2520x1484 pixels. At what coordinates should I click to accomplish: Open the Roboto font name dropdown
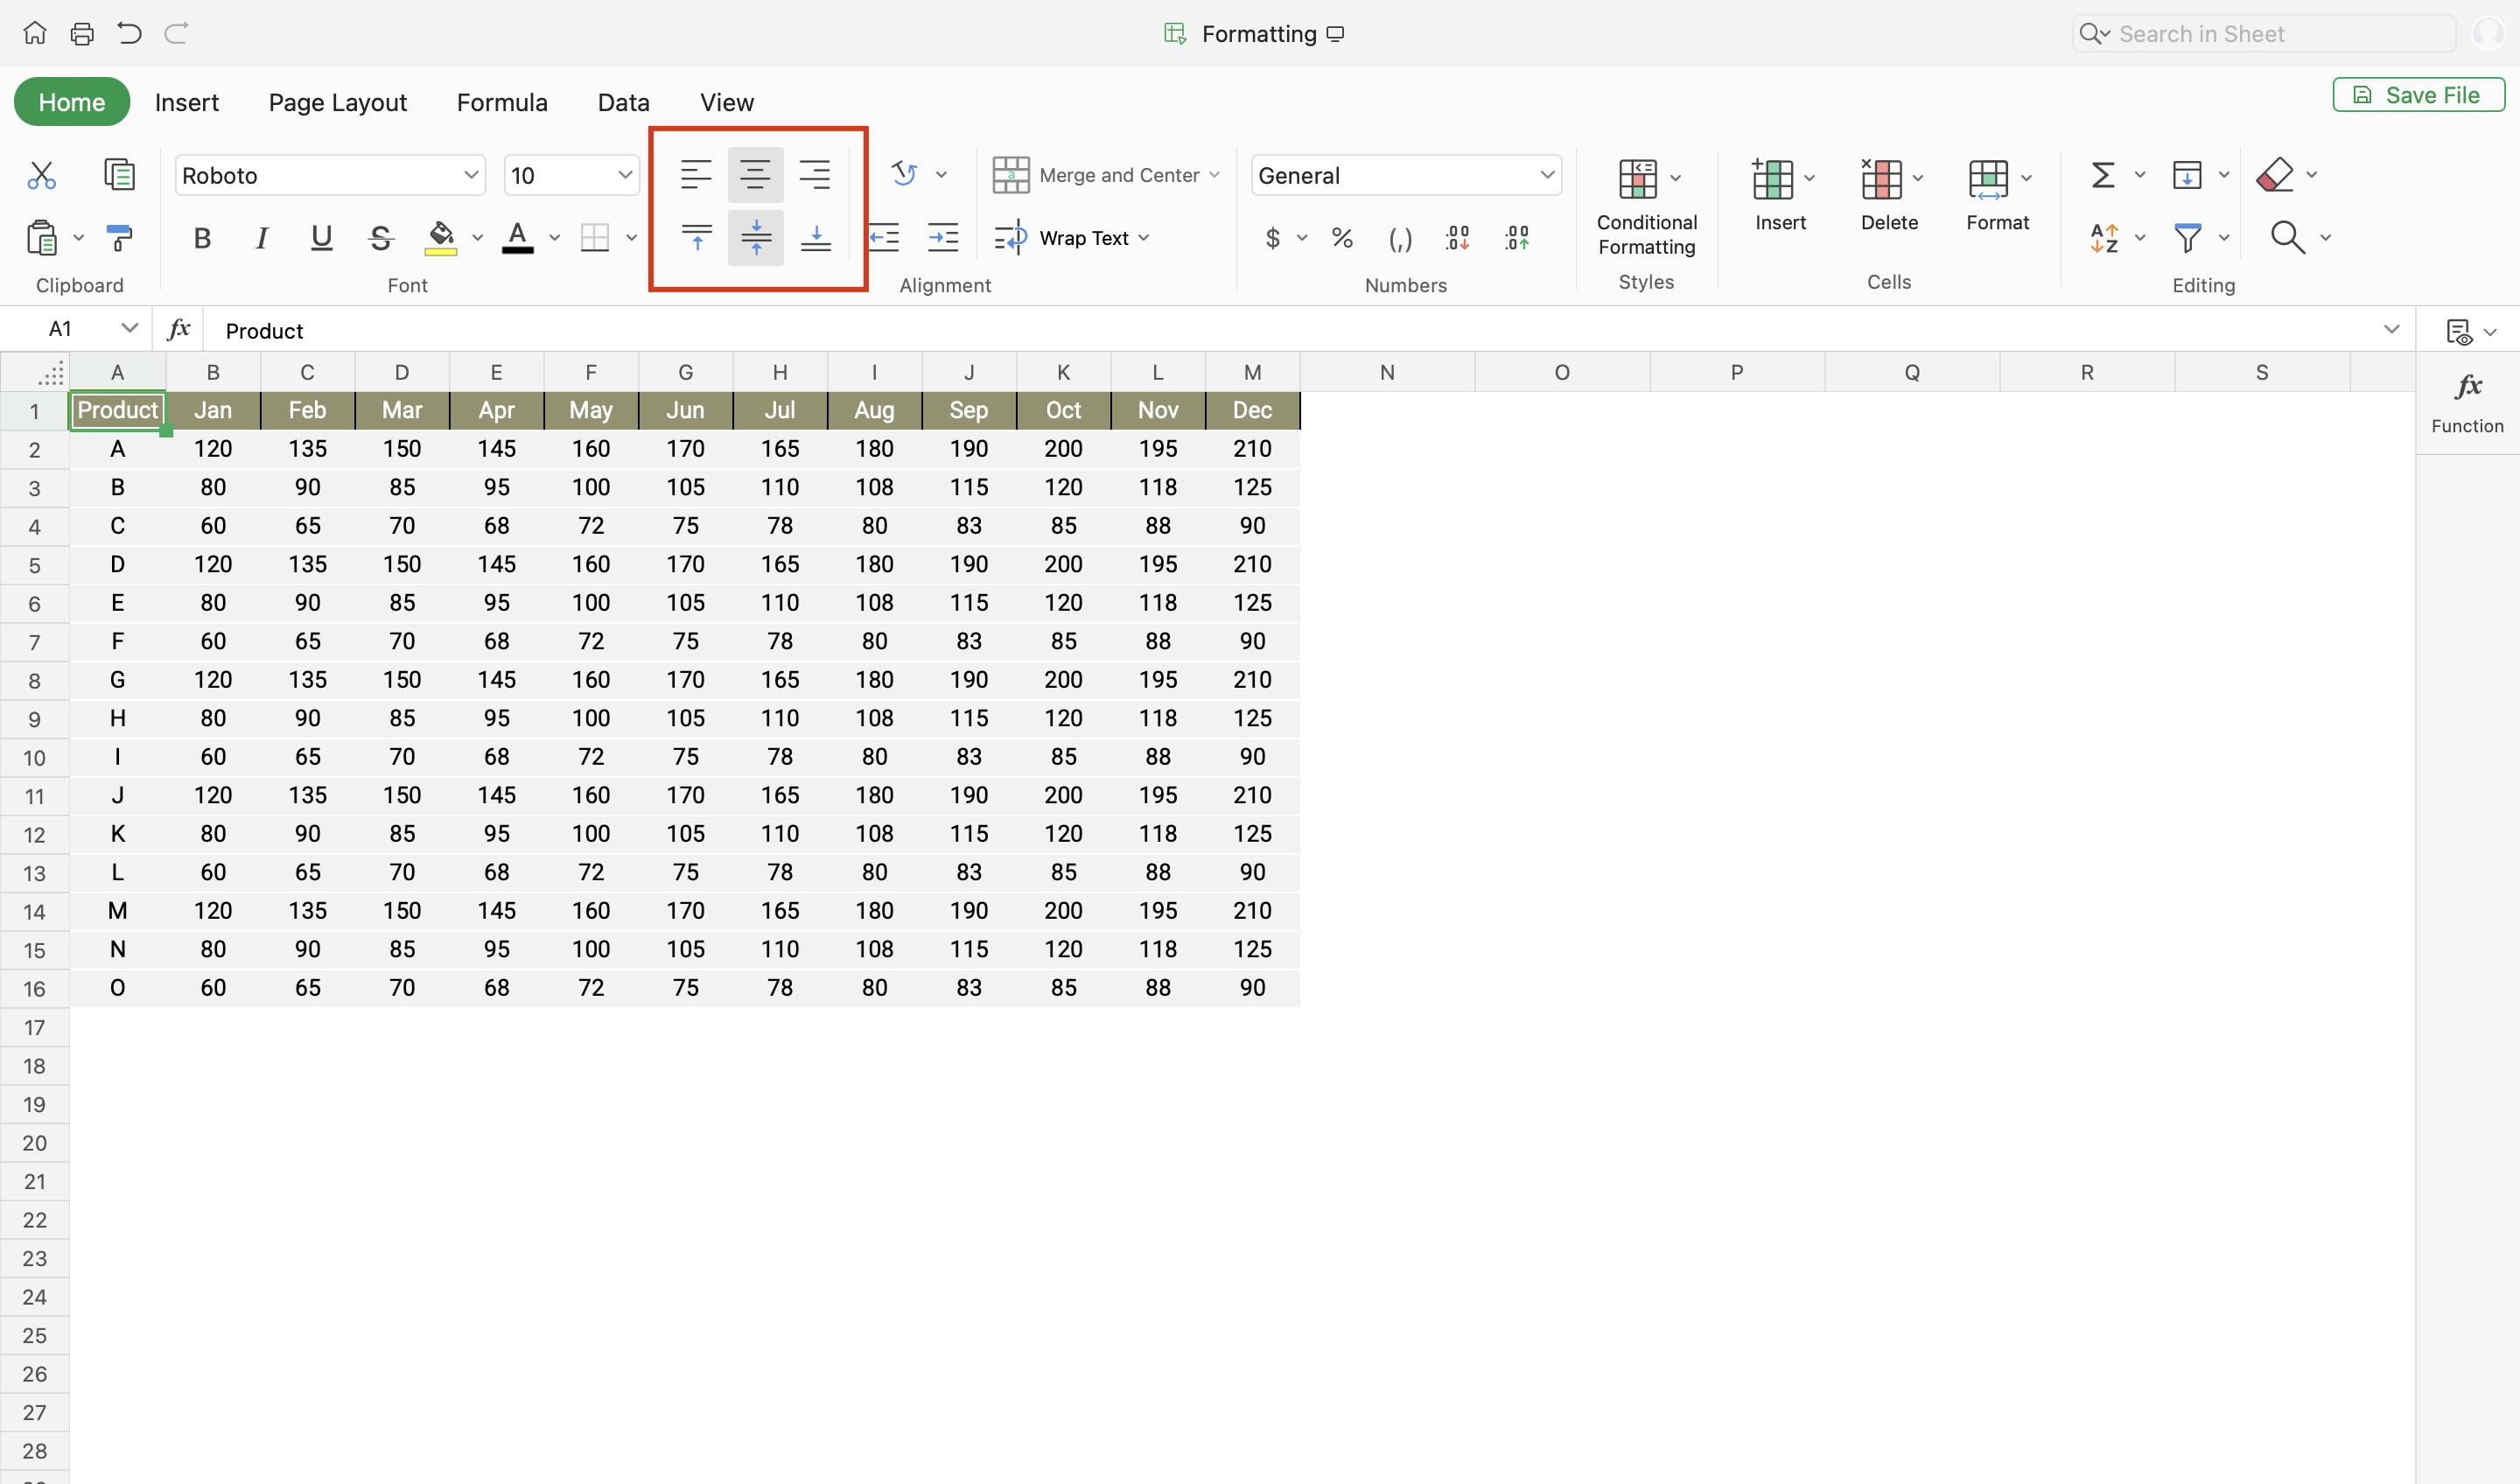(x=470, y=175)
